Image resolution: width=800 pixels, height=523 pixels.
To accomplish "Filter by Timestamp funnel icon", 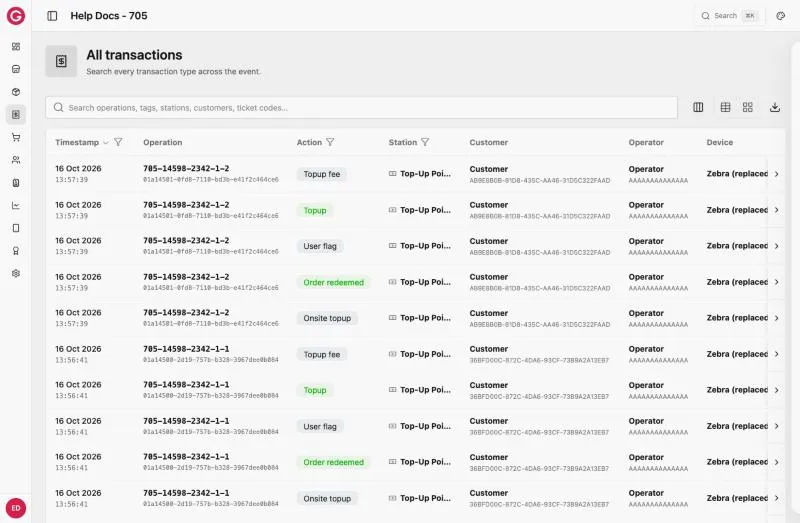I will click(x=118, y=142).
